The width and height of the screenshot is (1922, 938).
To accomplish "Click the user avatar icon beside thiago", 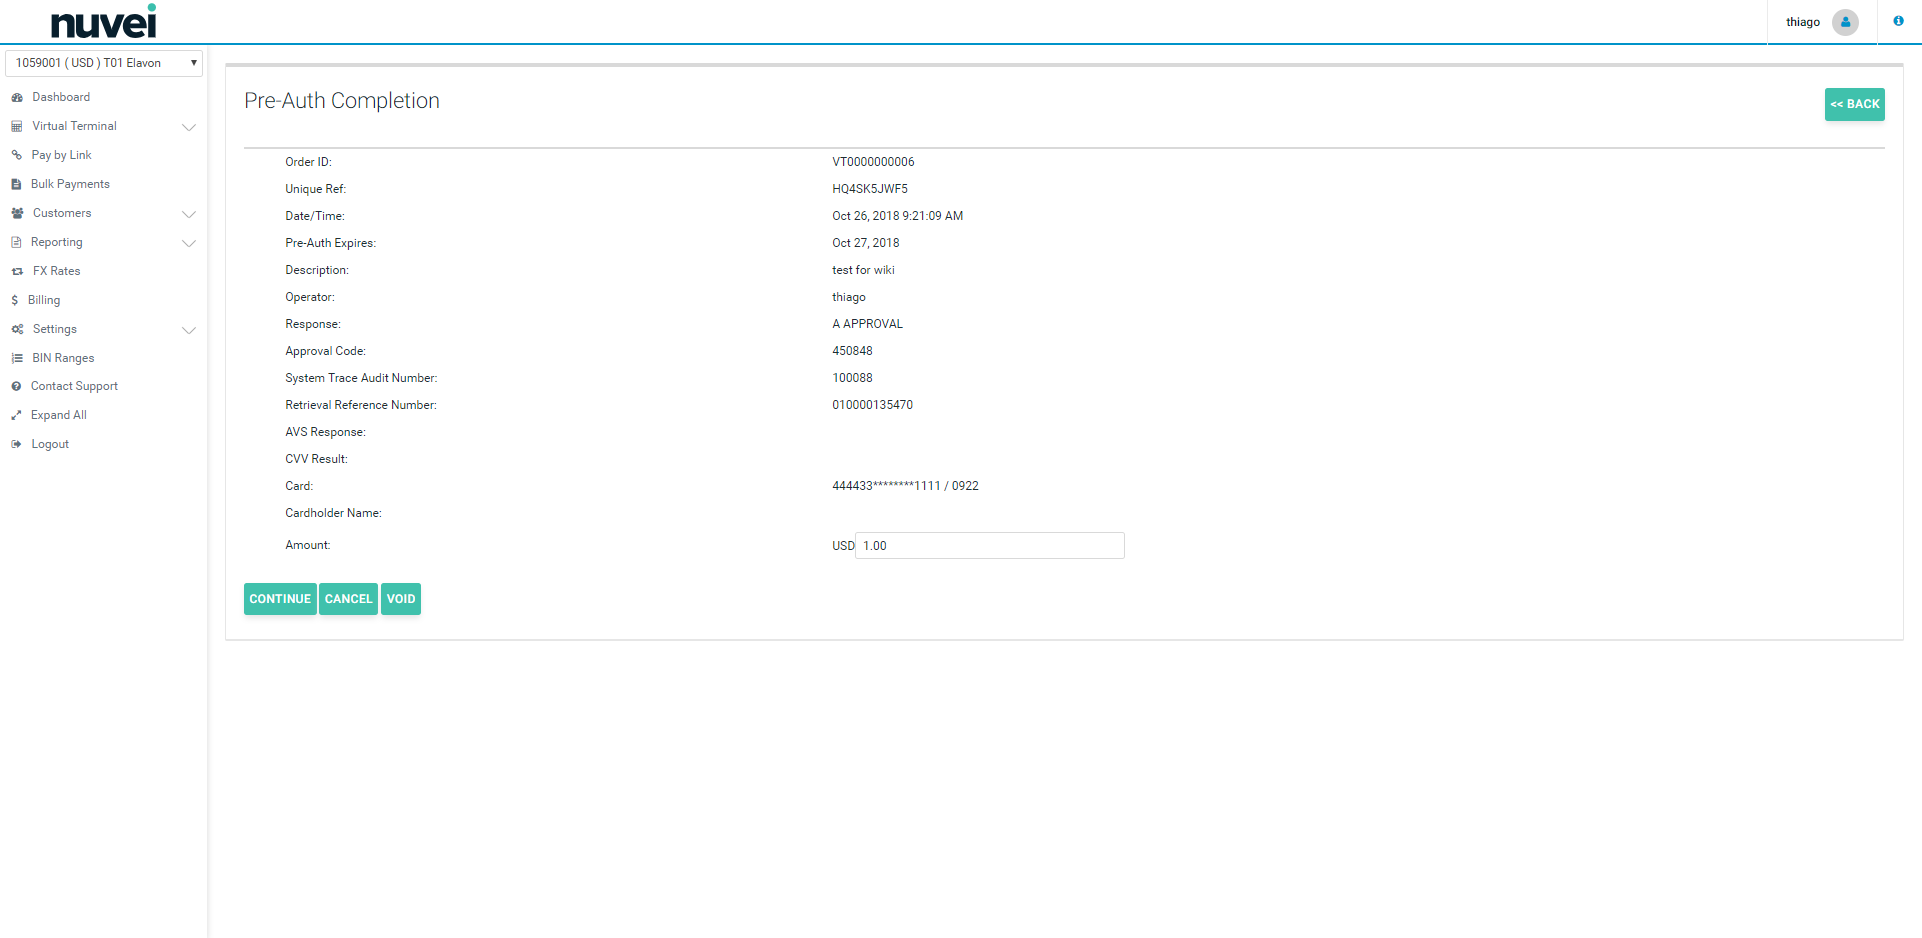I will tap(1845, 22).
